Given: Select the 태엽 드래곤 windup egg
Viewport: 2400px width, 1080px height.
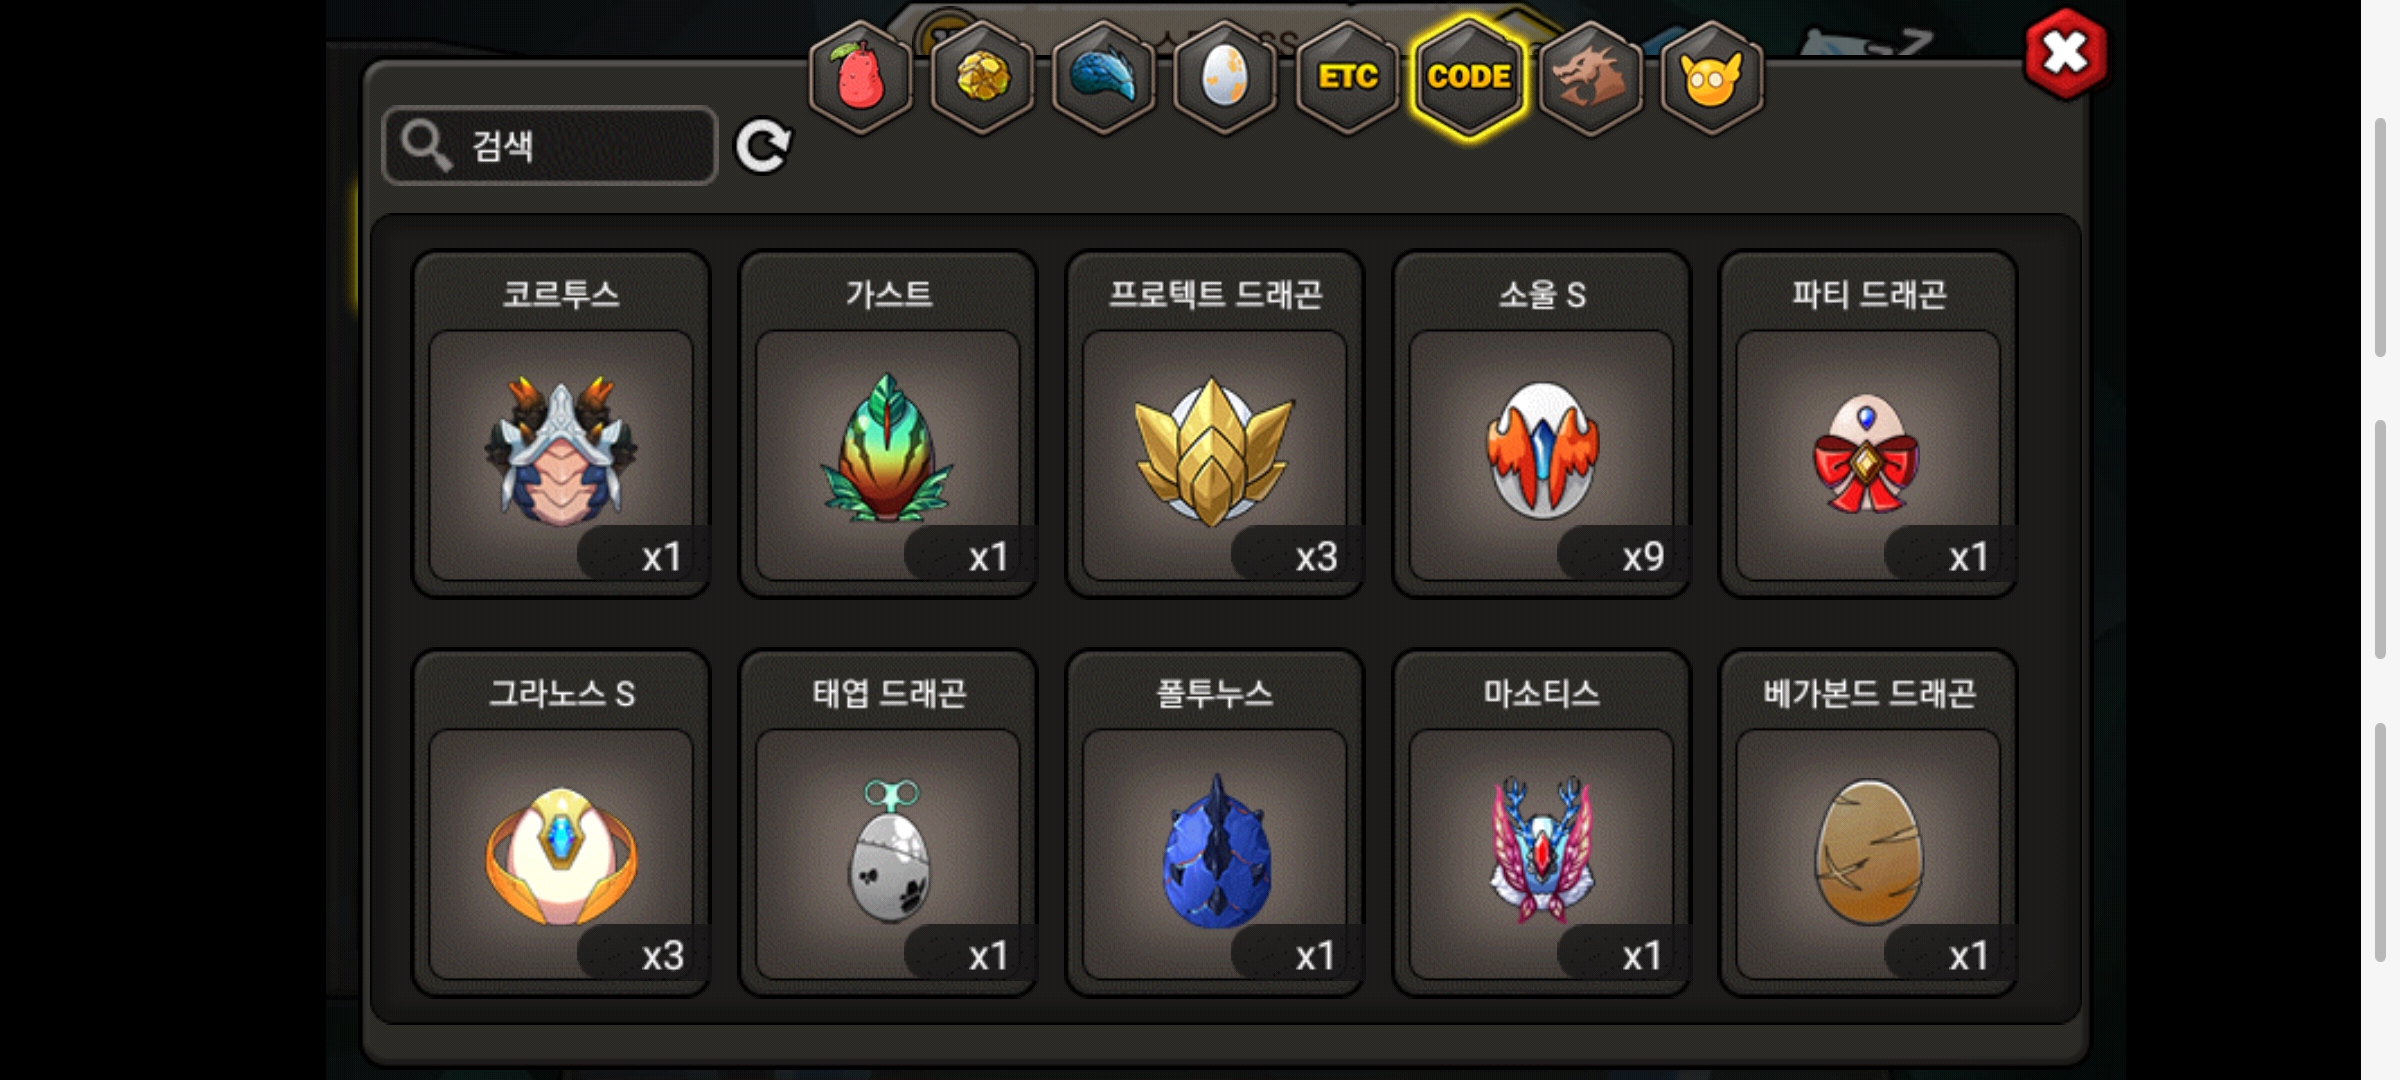Looking at the screenshot, I should [x=888, y=823].
